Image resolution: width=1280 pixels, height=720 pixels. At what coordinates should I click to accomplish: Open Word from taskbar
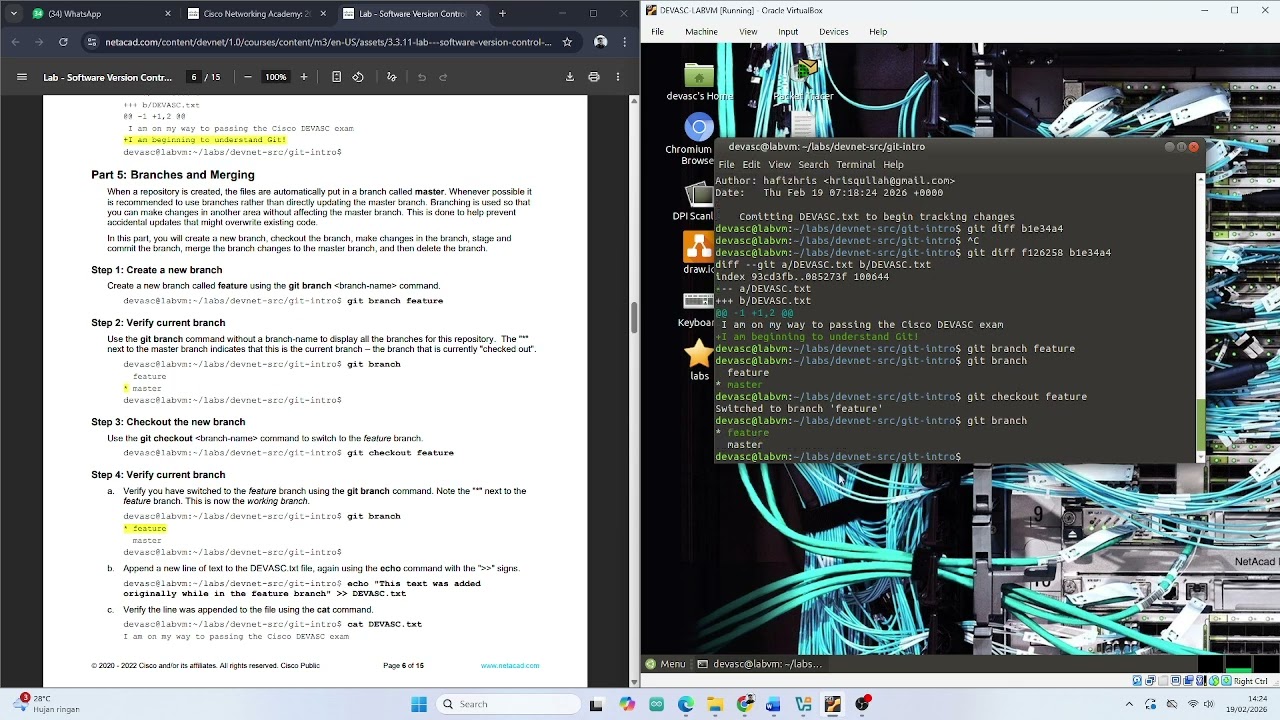tap(773, 704)
